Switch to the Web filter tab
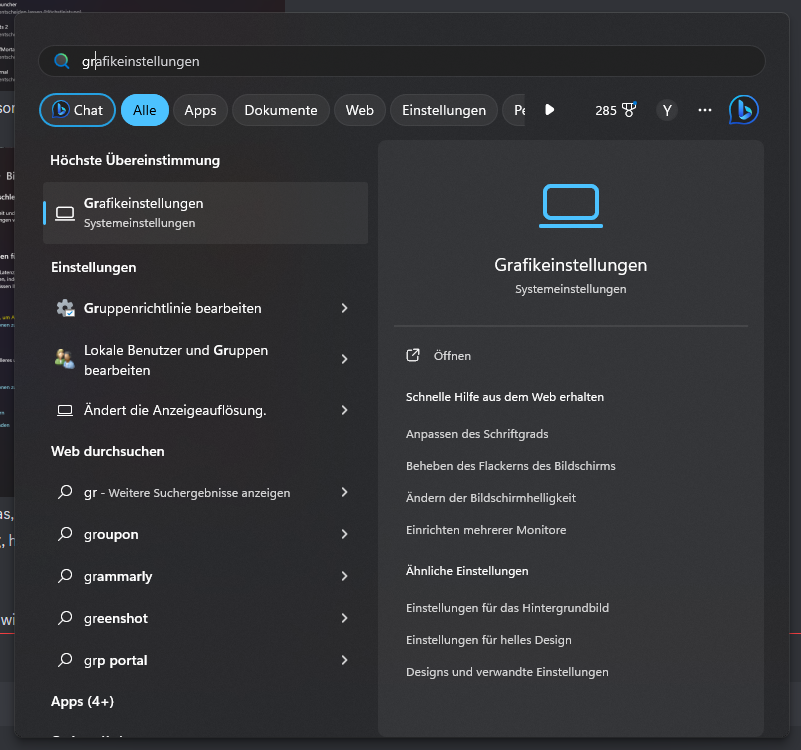801x750 pixels. coord(360,110)
